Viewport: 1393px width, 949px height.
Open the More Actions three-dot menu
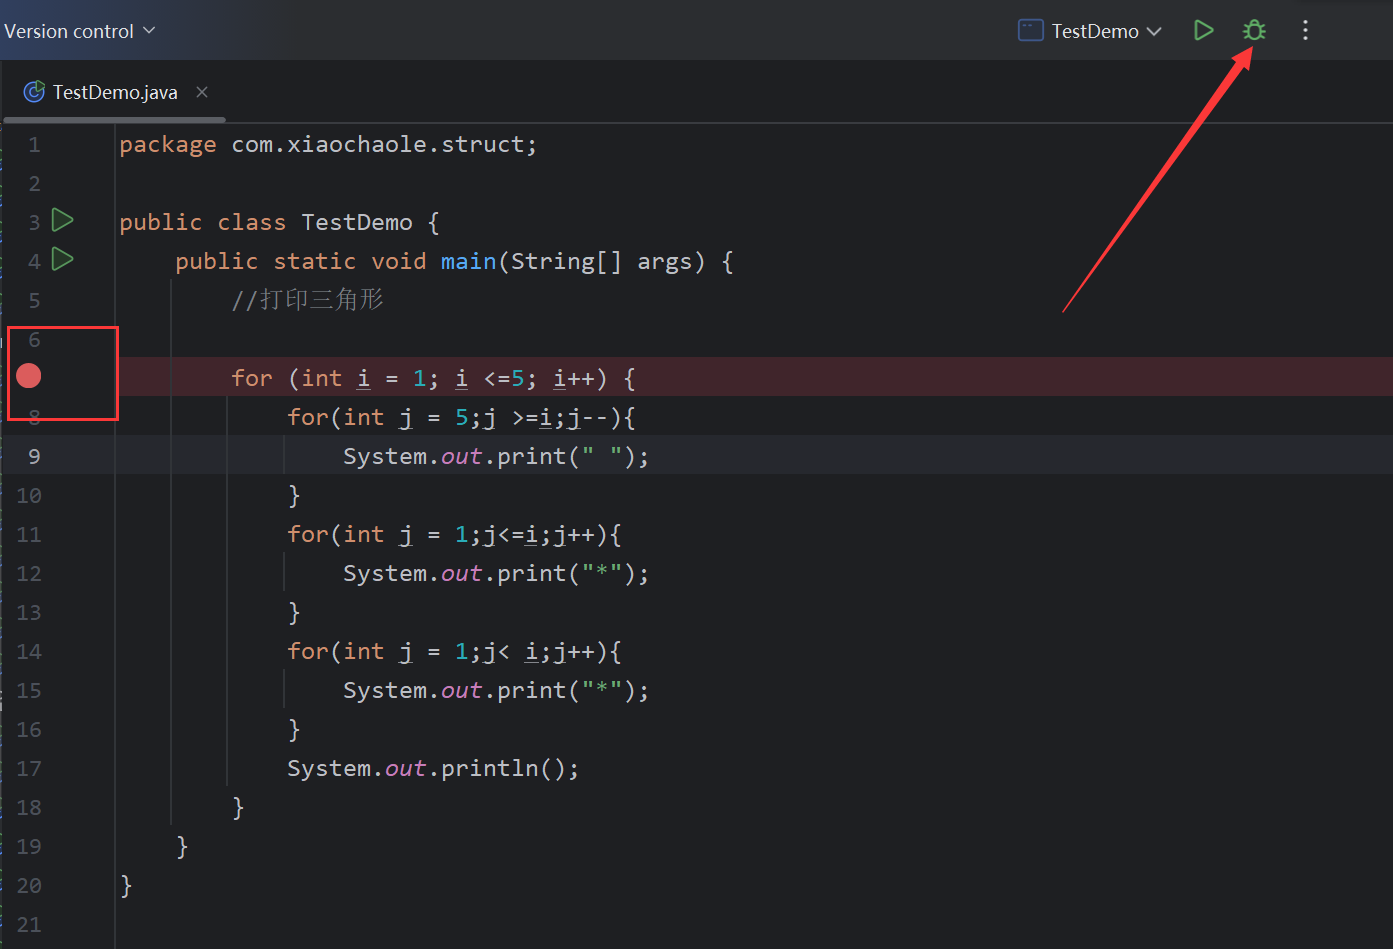pyautogui.click(x=1305, y=31)
